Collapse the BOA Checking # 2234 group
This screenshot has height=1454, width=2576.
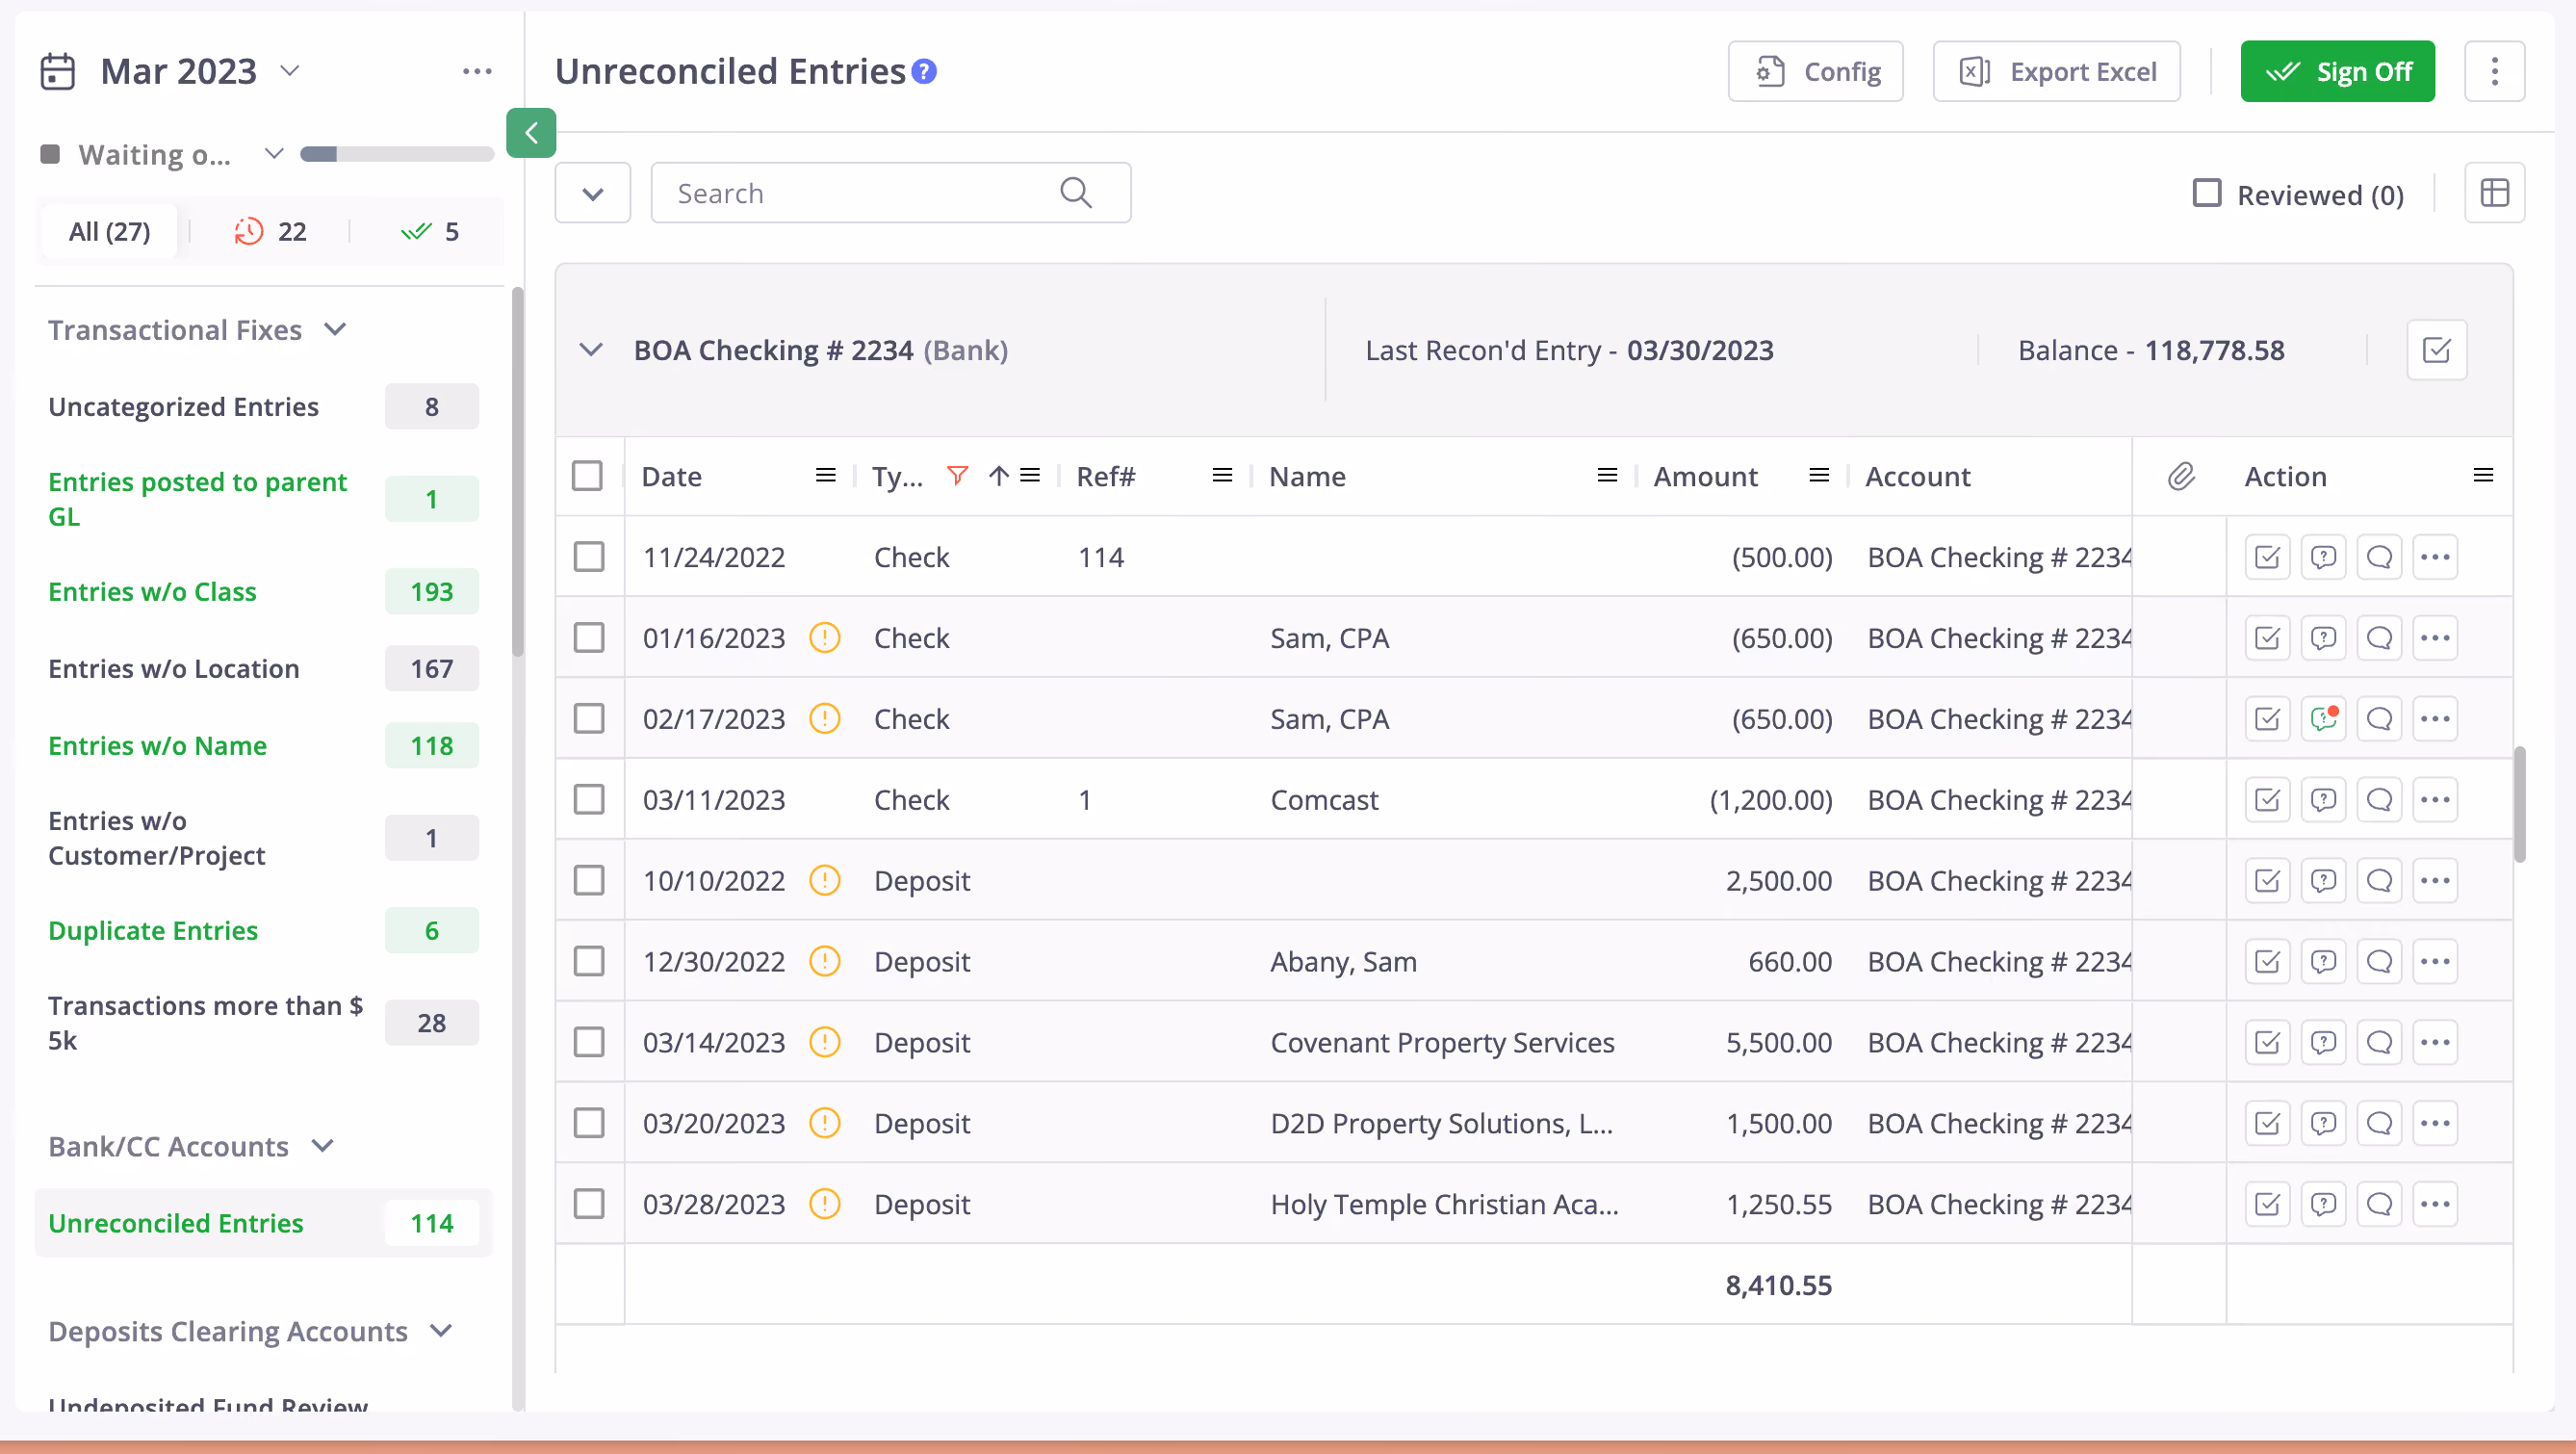[x=591, y=350]
